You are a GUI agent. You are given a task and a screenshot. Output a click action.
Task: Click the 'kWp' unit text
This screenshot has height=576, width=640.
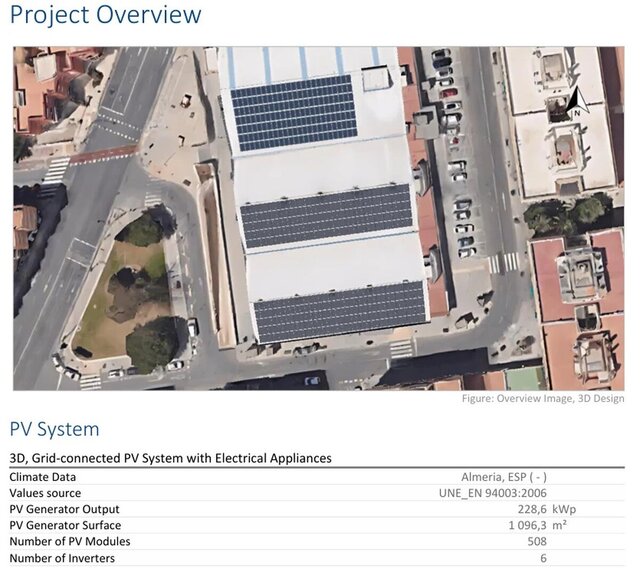pyautogui.click(x=564, y=509)
